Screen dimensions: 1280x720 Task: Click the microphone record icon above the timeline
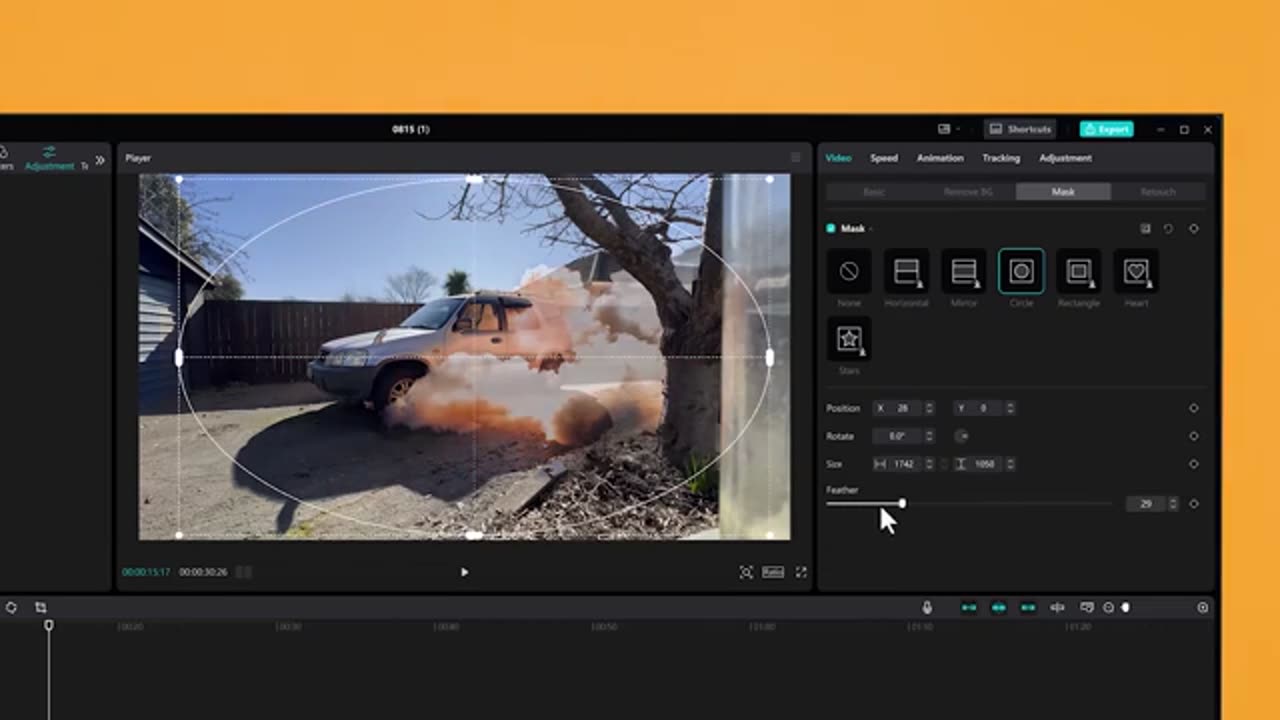point(927,607)
